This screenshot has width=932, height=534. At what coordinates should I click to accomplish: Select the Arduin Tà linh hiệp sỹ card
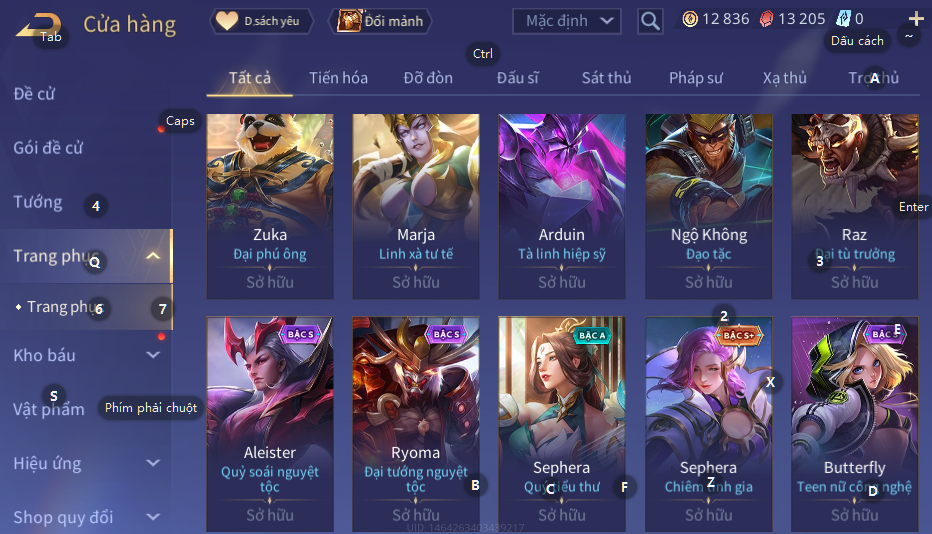562,206
